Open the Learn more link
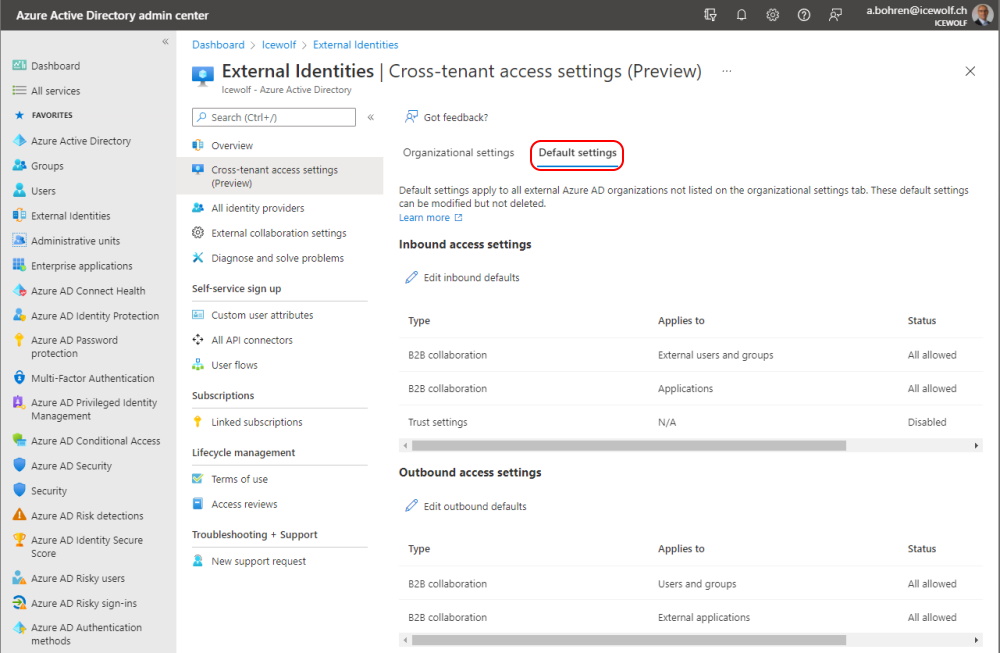Viewport: 1000px width, 653px height. click(x=430, y=217)
